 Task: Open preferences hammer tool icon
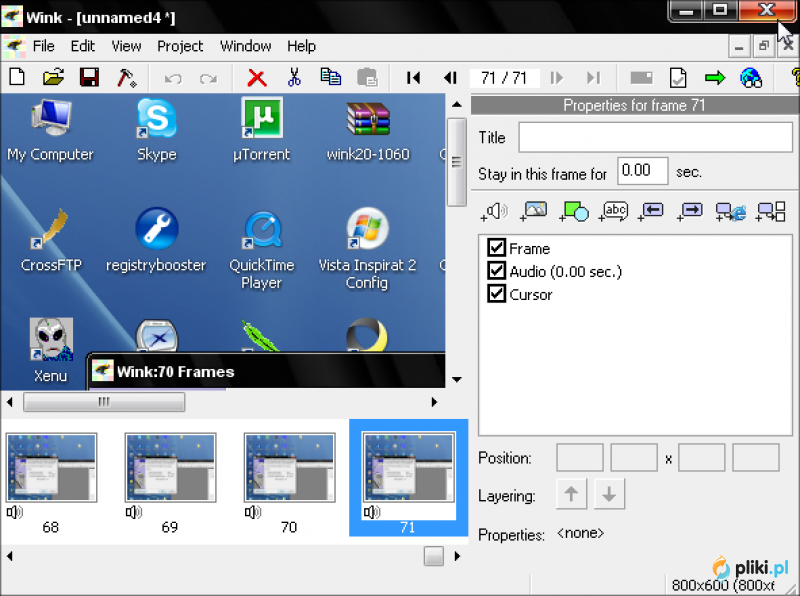point(126,78)
